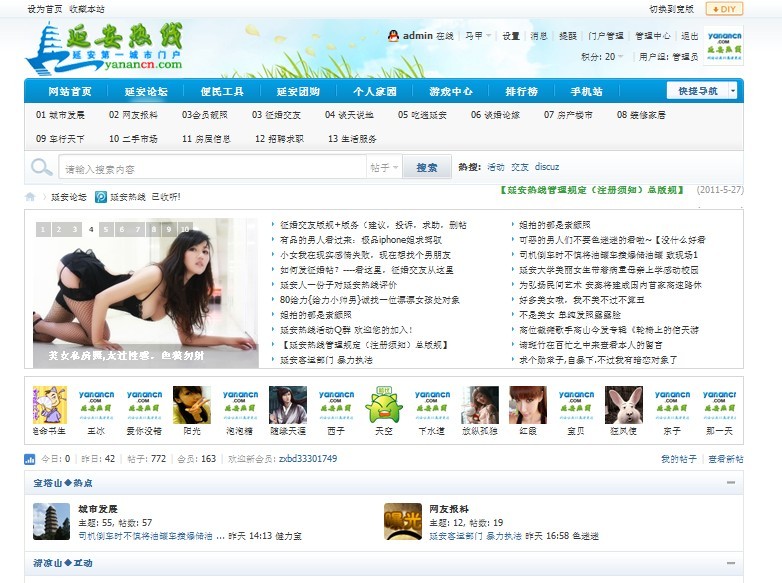Open the 10 二手市场 sub-forum link
The image size is (782, 583).
(133, 139)
